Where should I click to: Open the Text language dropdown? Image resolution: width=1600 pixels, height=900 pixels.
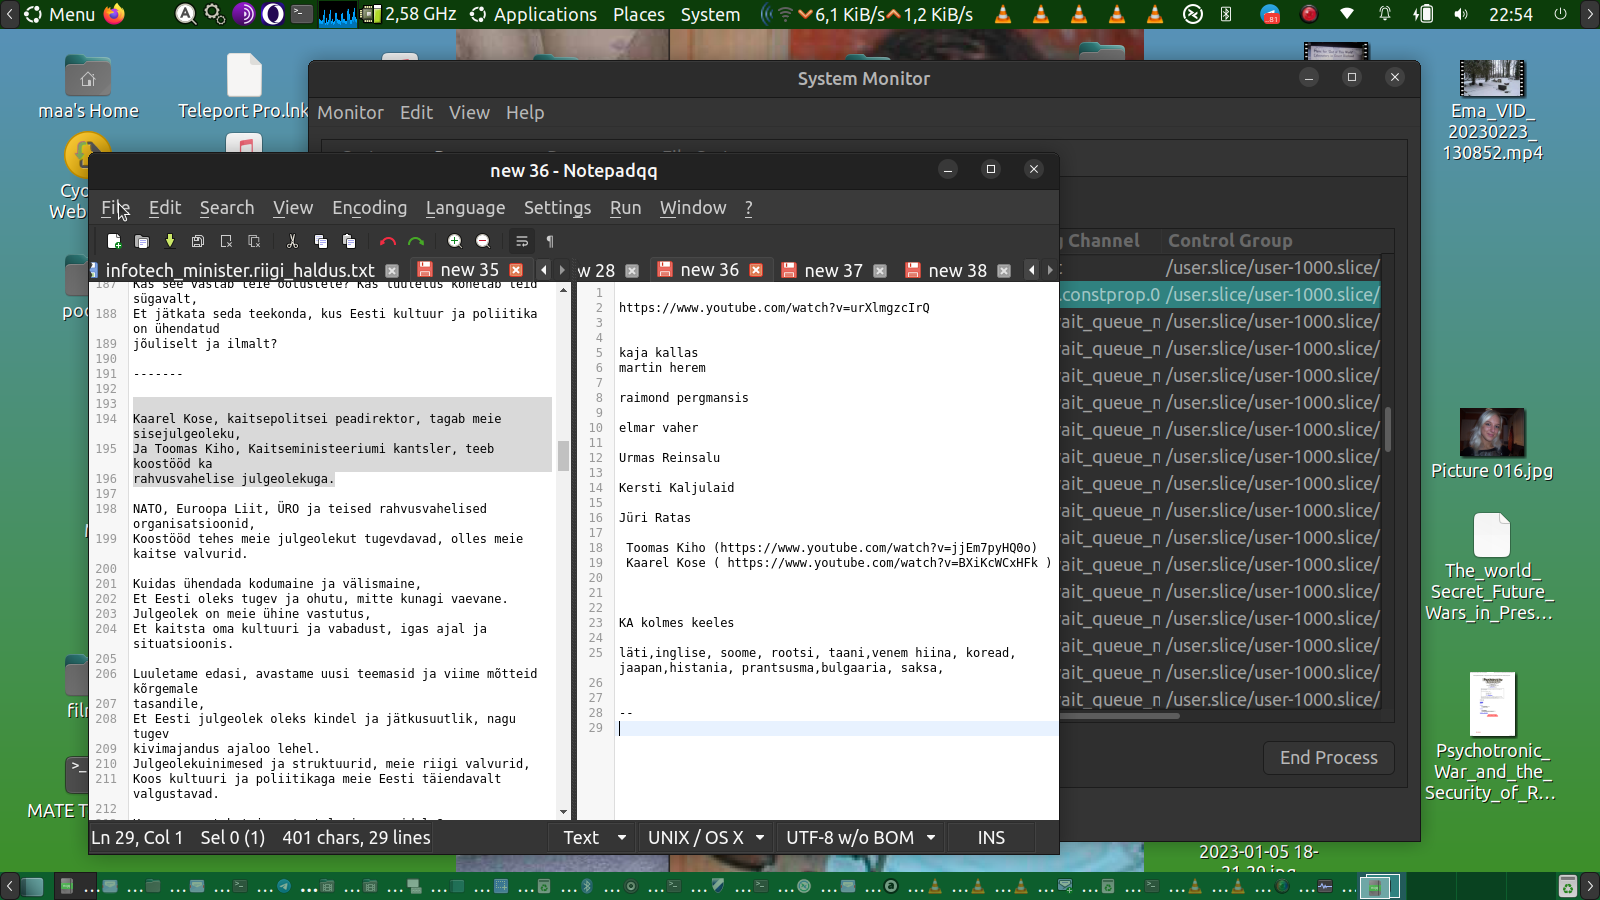pos(595,838)
